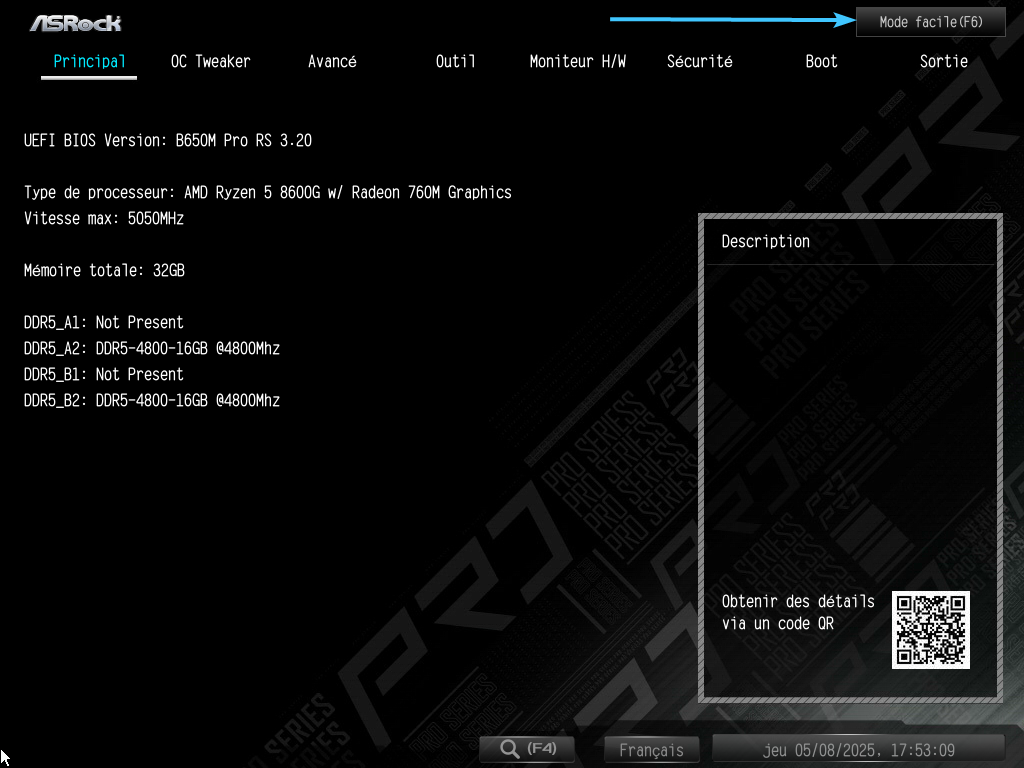Open the search (F4) magnifier button
Screen dimensions: 1024x768
coord(527,748)
